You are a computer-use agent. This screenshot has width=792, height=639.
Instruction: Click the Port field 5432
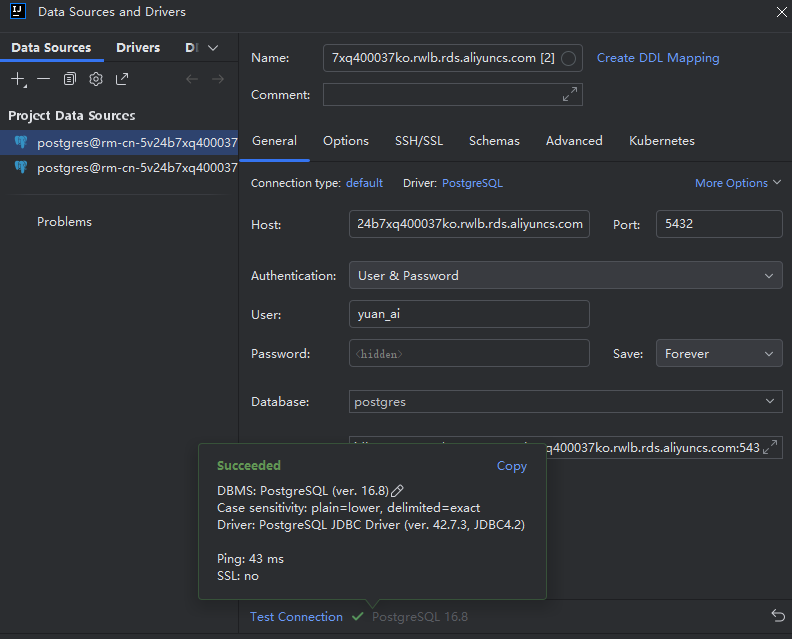point(719,224)
